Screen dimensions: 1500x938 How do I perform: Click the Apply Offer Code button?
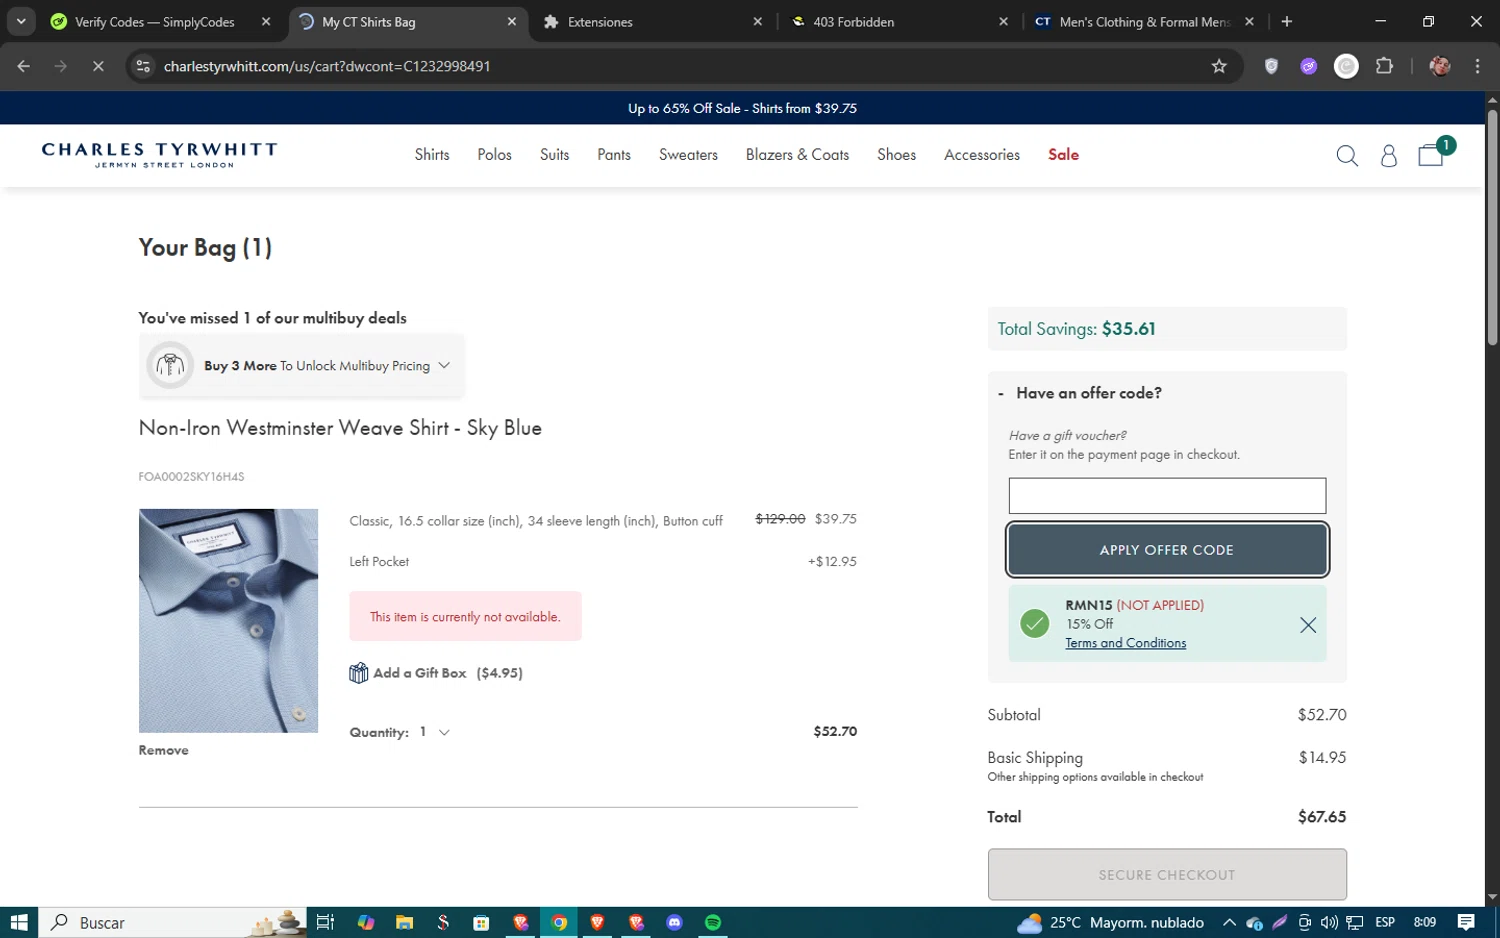1167,550
